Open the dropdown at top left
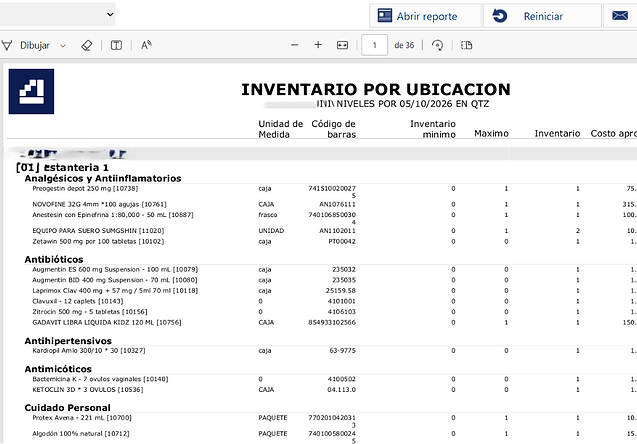Screen dimensions: 637x444 coord(57,15)
